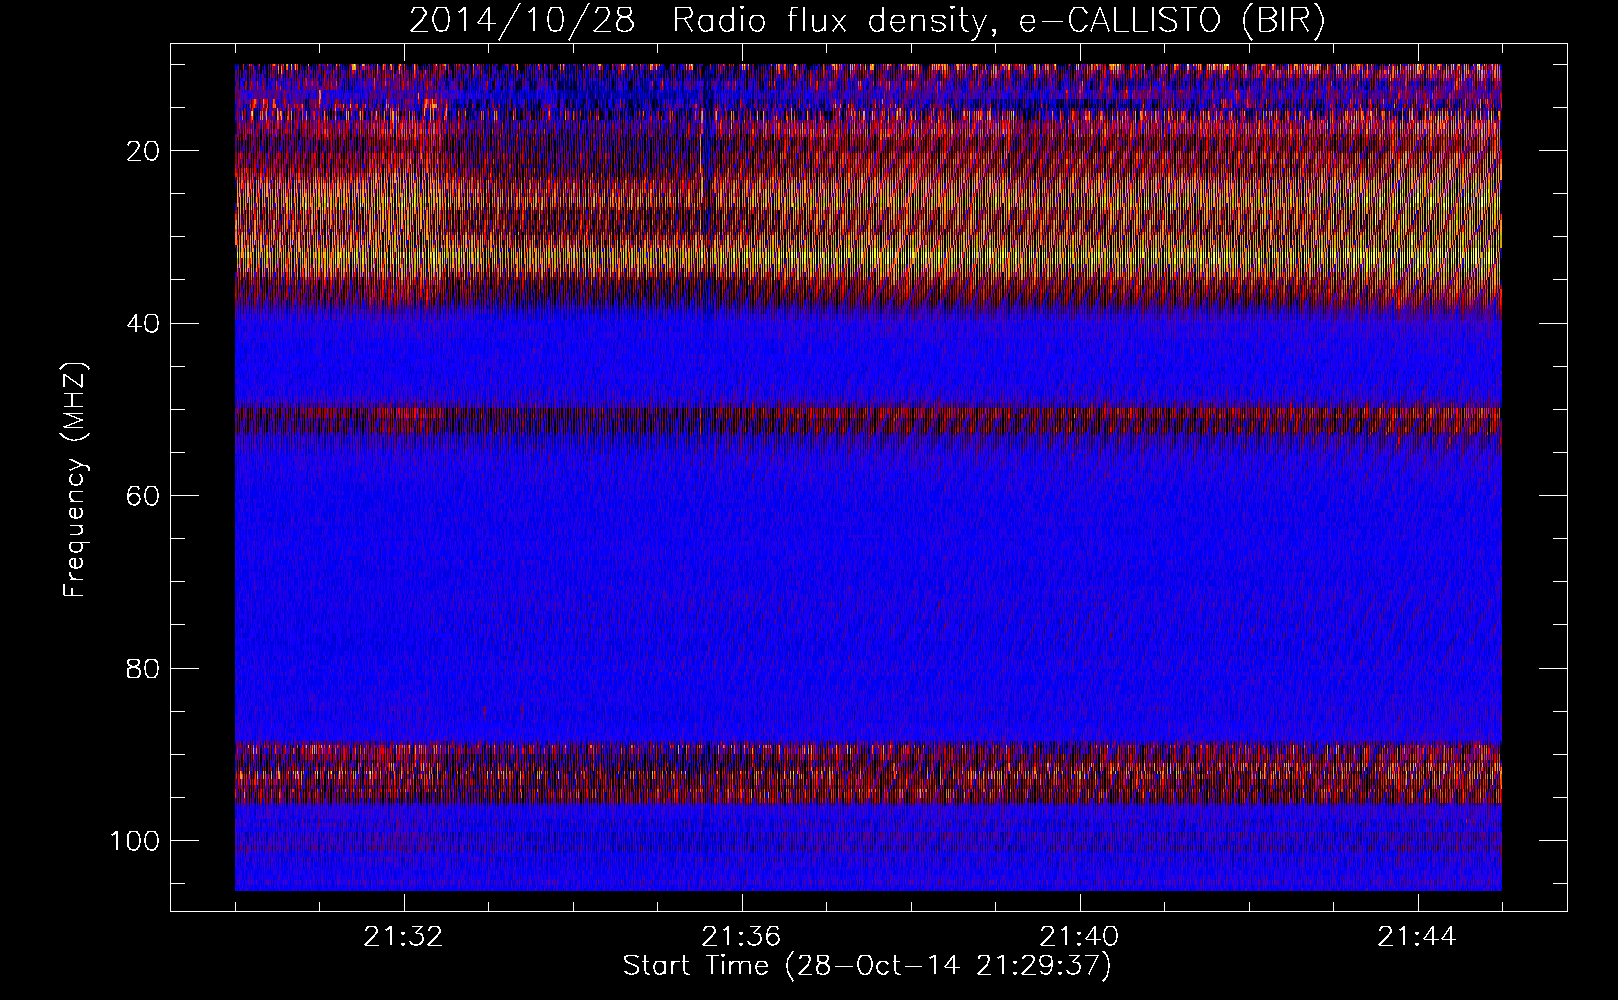Click the 60 frequency tick label
The width and height of the screenshot is (1618, 1000).
click(141, 496)
